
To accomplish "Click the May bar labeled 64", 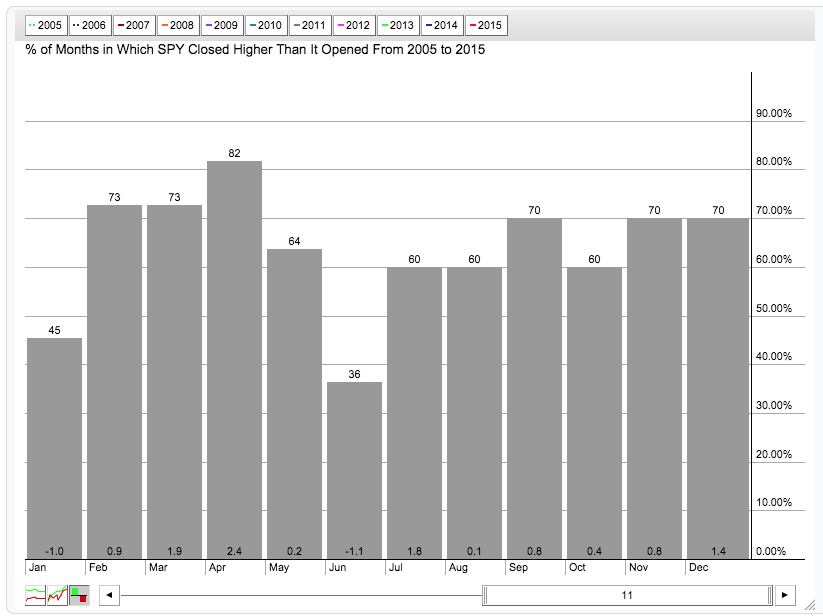I will coord(294,403).
